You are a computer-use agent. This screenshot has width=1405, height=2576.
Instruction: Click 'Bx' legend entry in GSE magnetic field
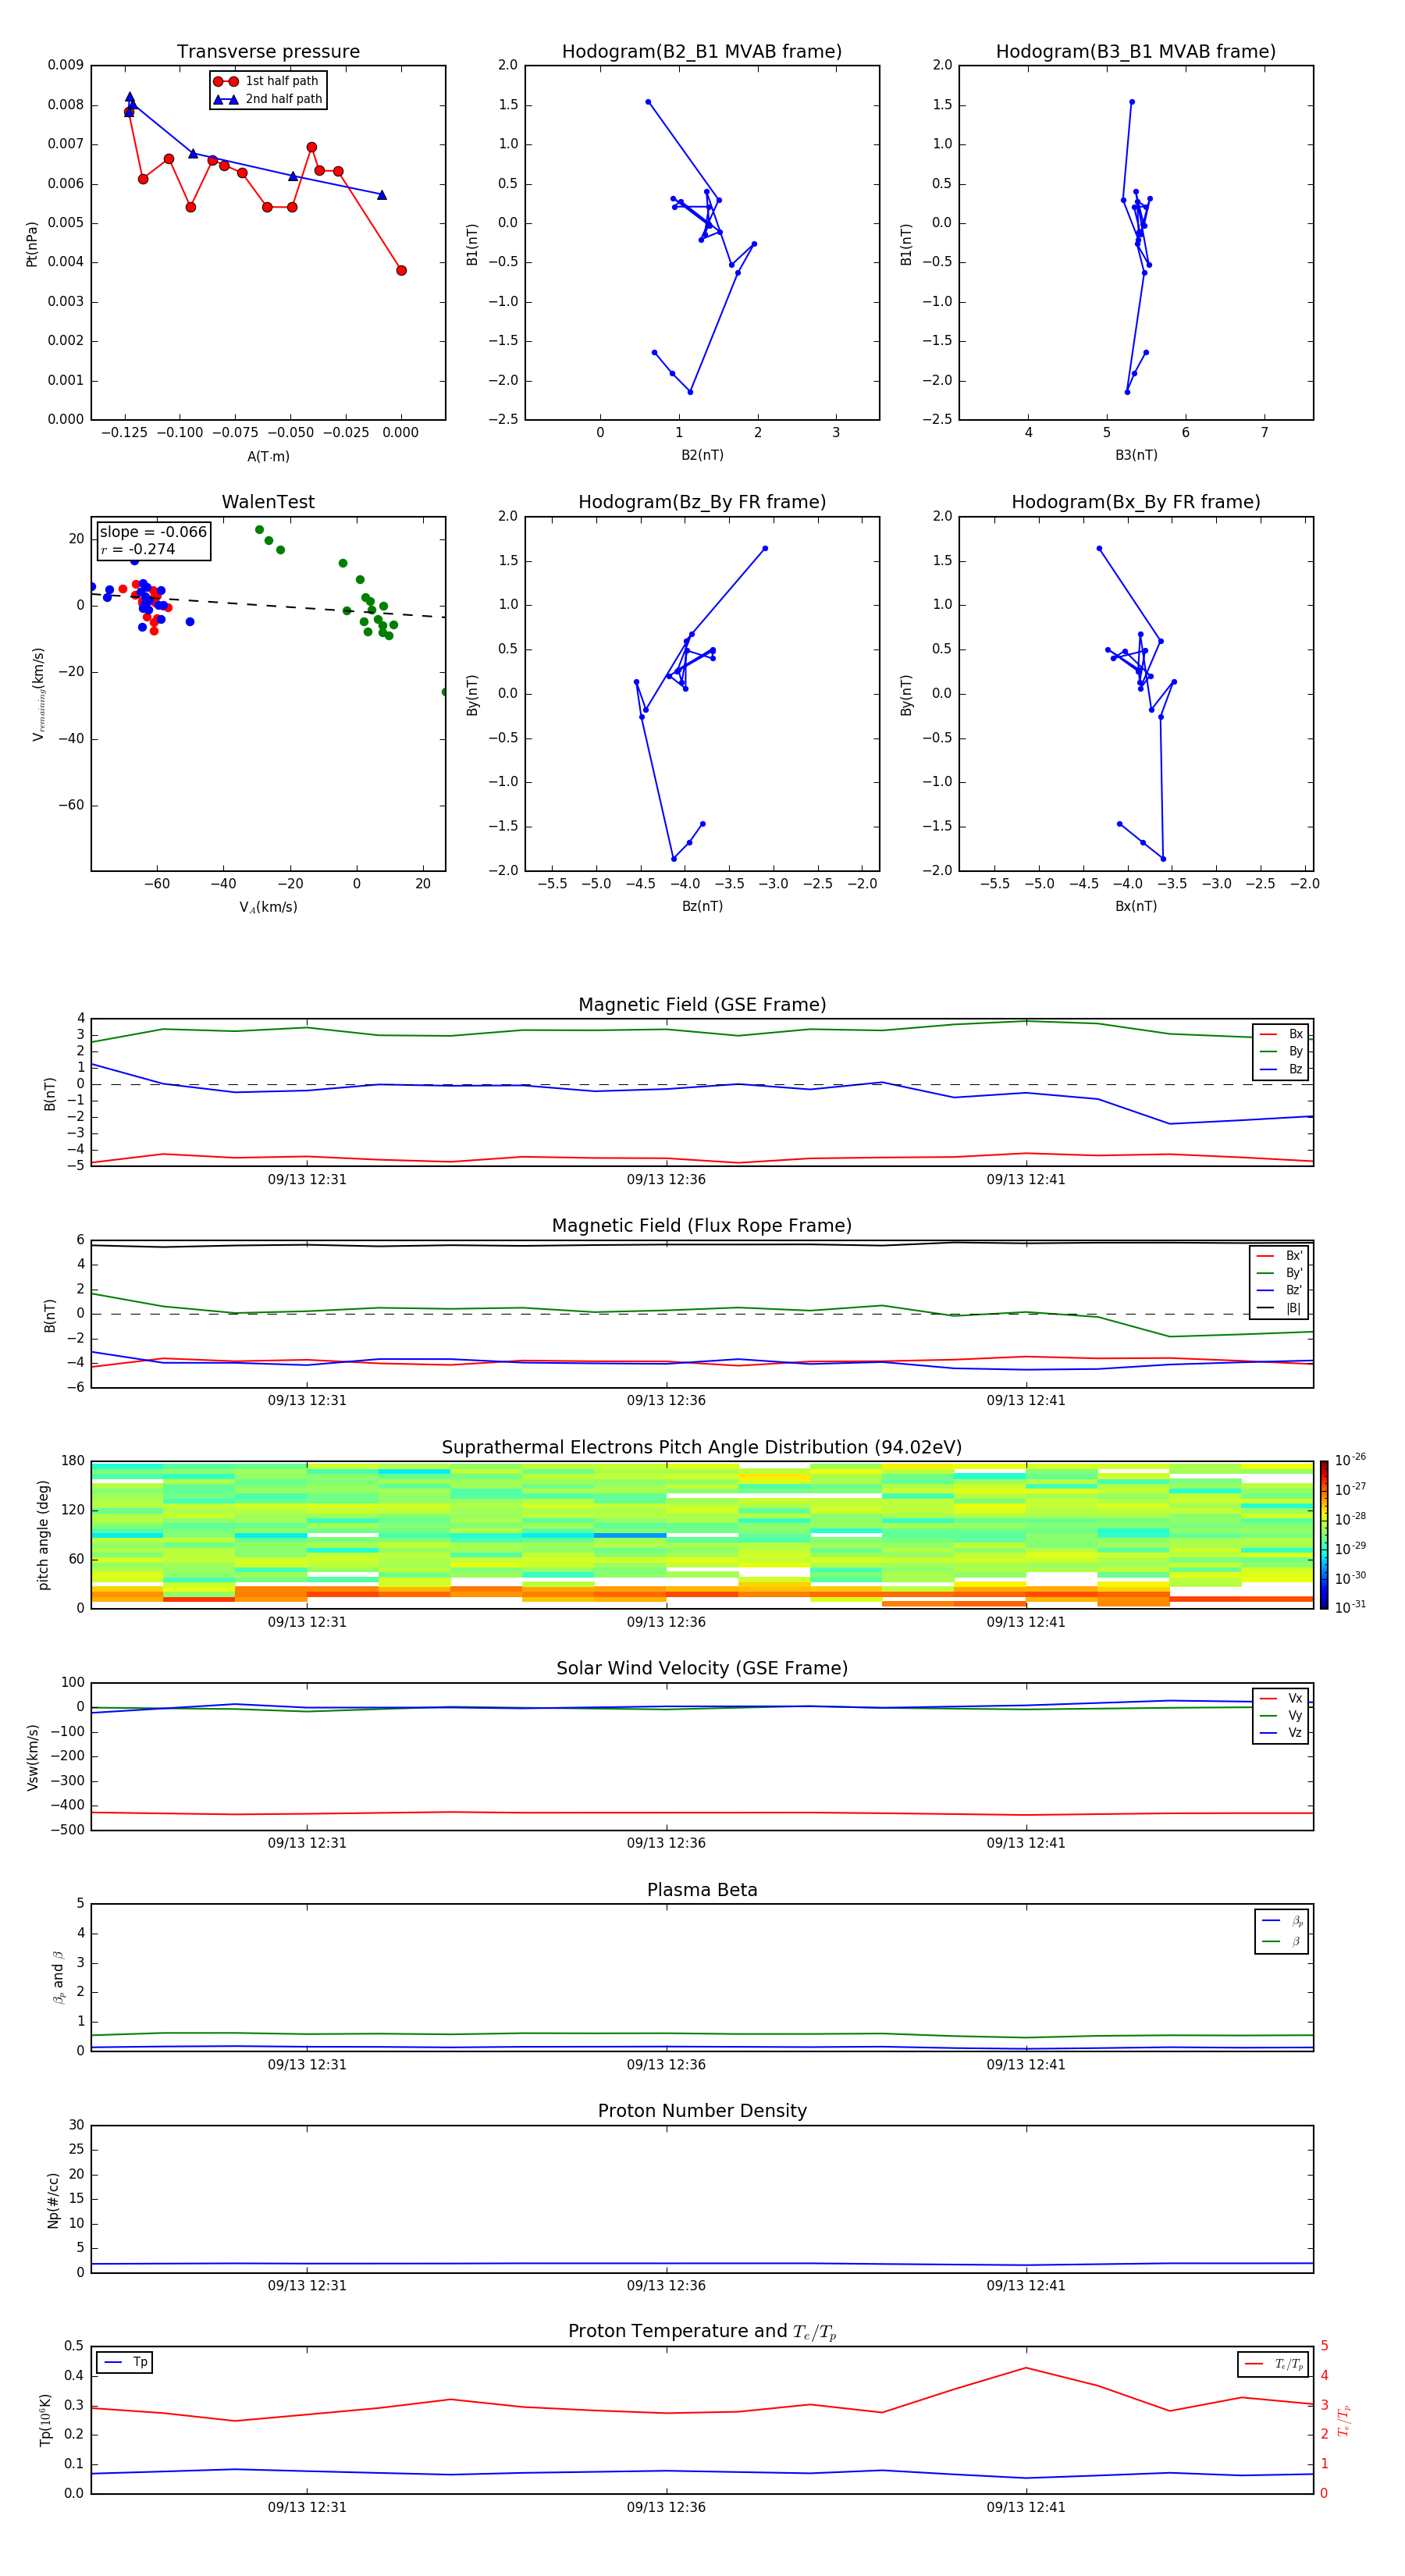pos(1281,1035)
